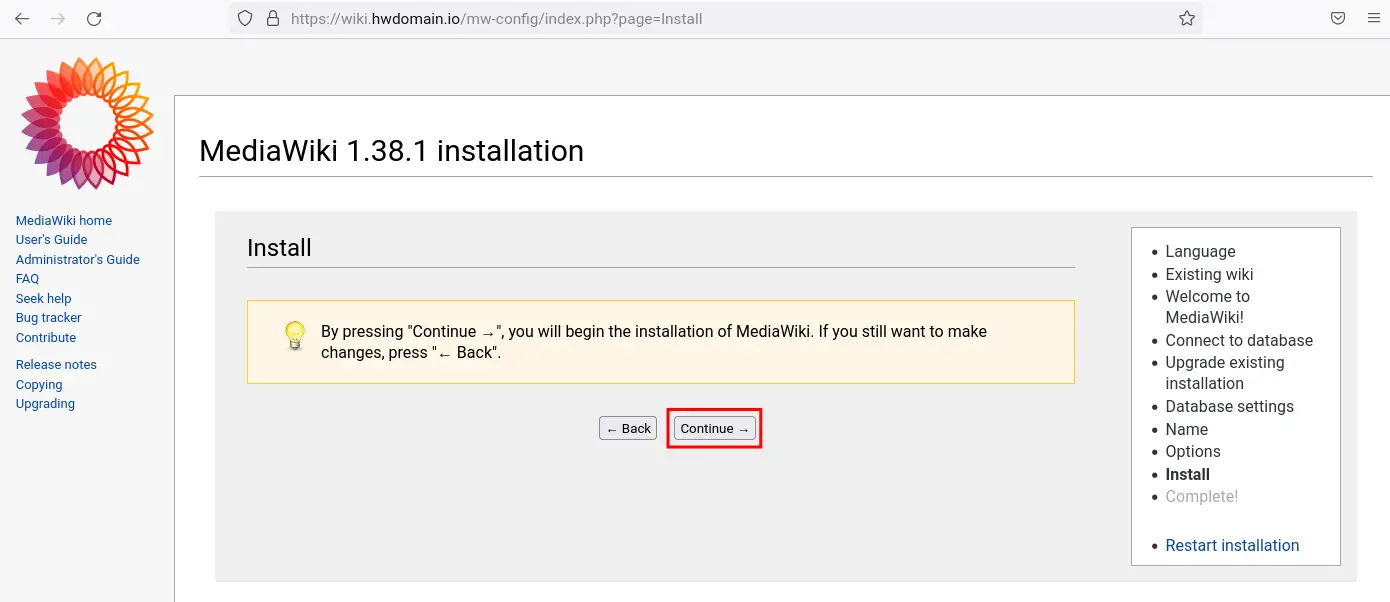Image resolution: width=1390 pixels, height=602 pixels.
Task: Open the shield tracking protection icon
Action: (x=246, y=18)
